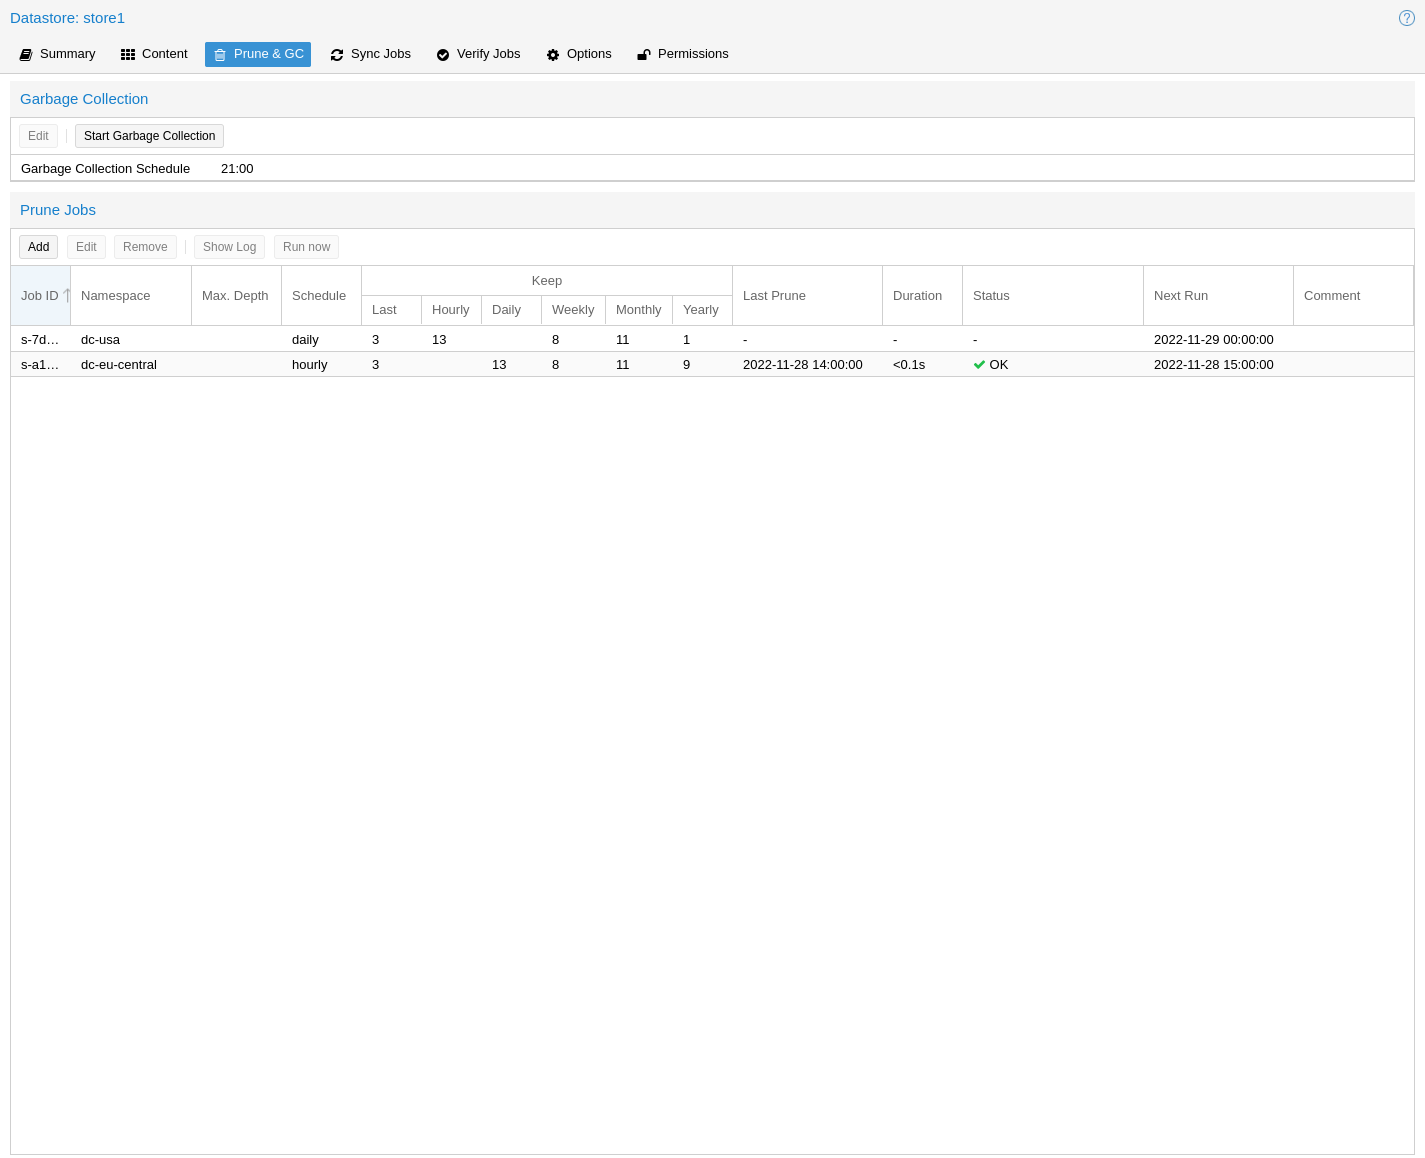Click the green OK status checkmark
The image size is (1425, 1158).
point(979,365)
